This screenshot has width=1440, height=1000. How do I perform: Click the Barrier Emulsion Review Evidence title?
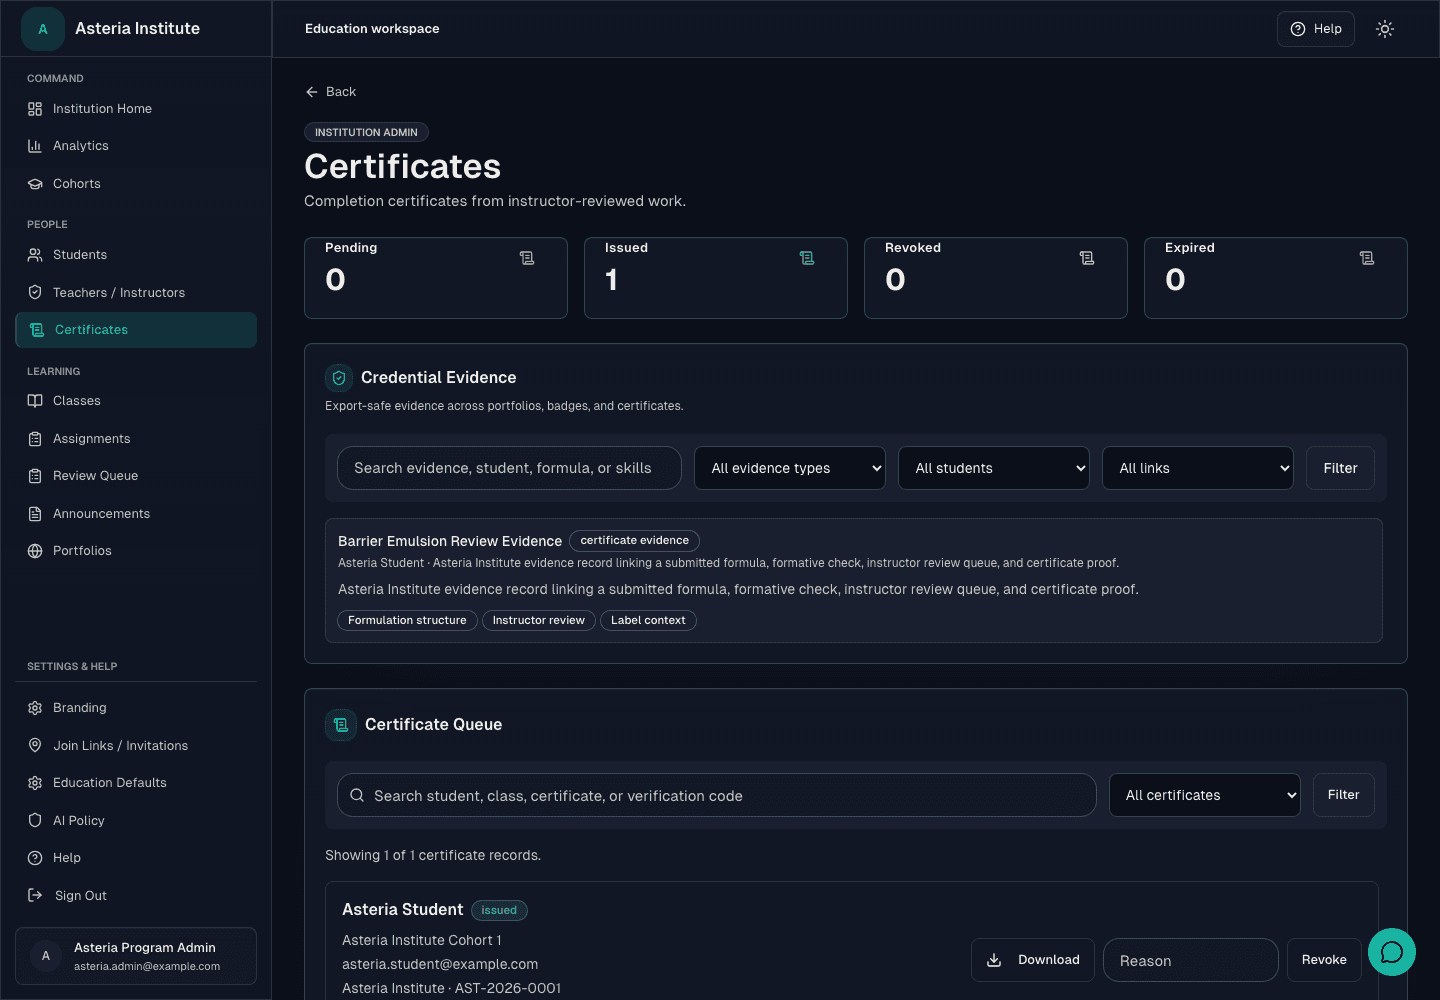tap(450, 541)
